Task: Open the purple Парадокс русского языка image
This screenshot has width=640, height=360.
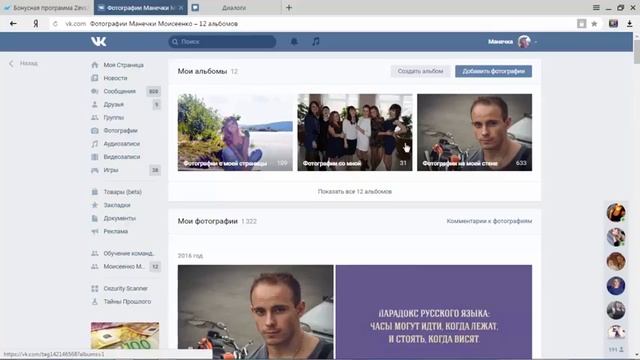Action: click(434, 312)
